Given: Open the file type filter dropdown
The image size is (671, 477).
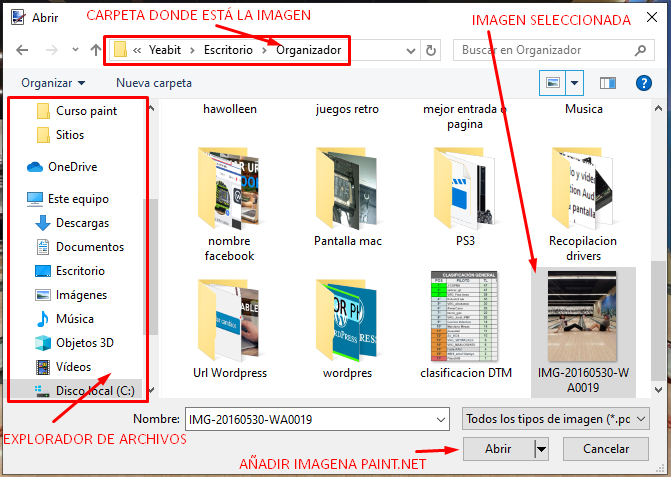Looking at the screenshot, I should [557, 419].
